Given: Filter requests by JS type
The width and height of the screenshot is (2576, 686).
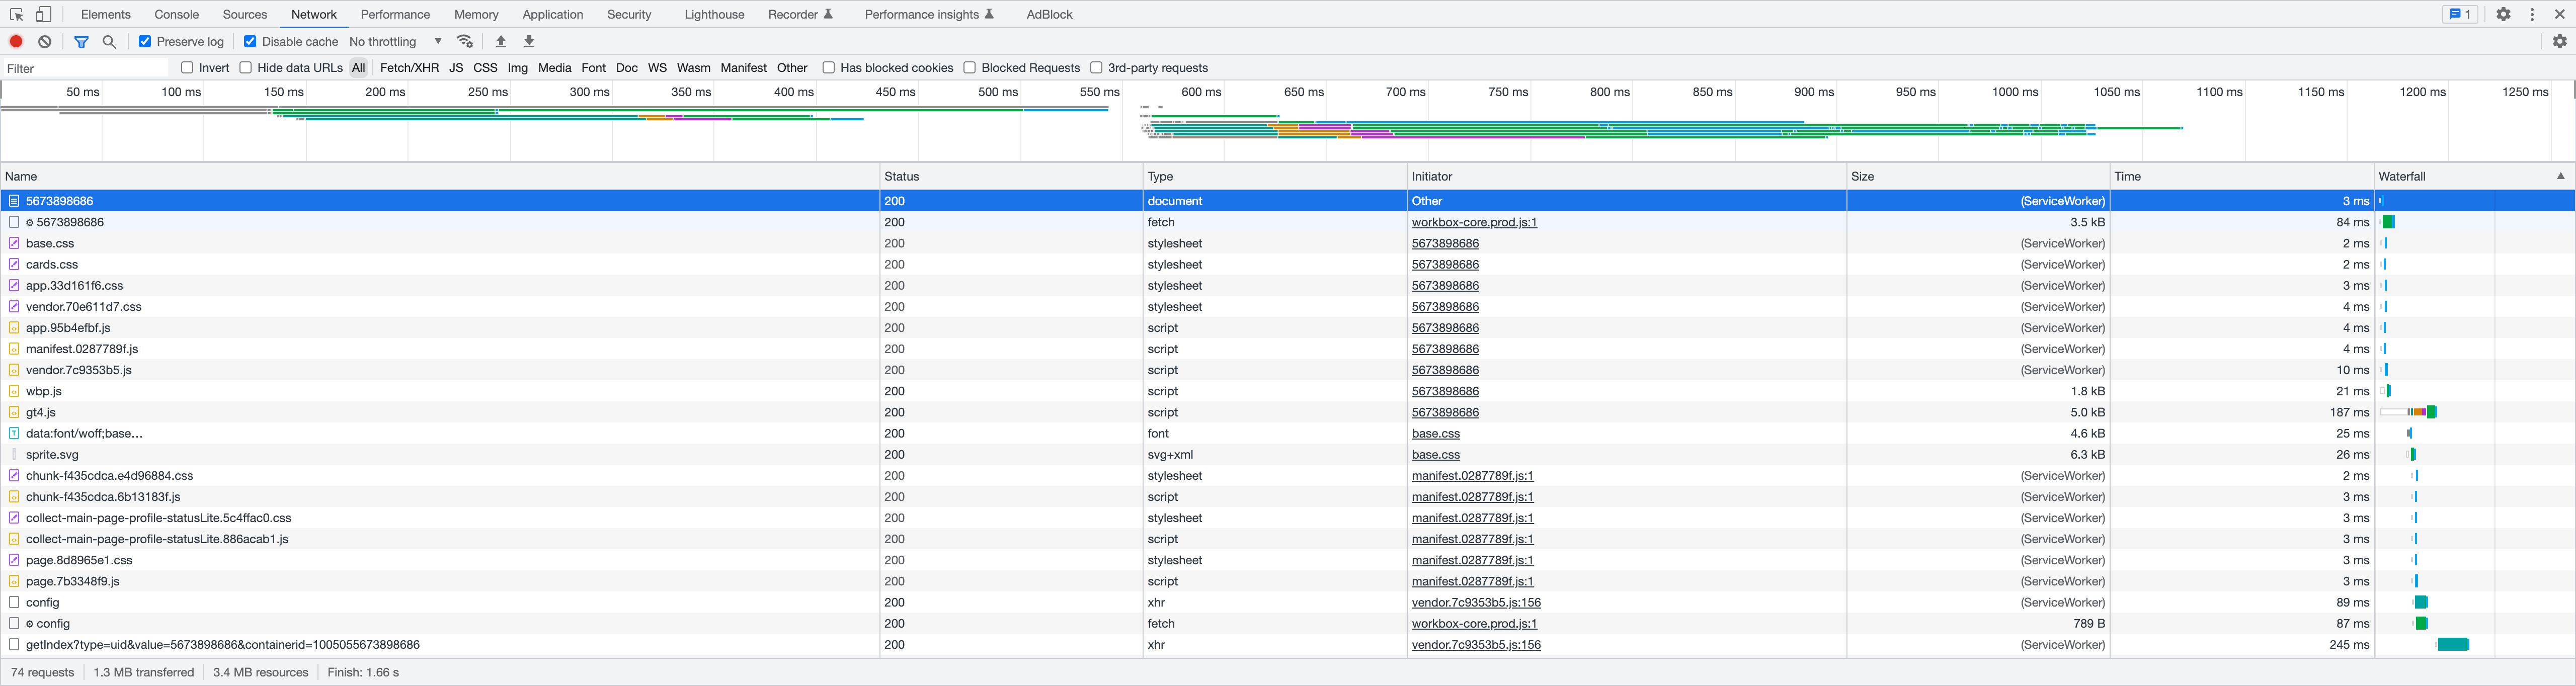Looking at the screenshot, I should (456, 67).
